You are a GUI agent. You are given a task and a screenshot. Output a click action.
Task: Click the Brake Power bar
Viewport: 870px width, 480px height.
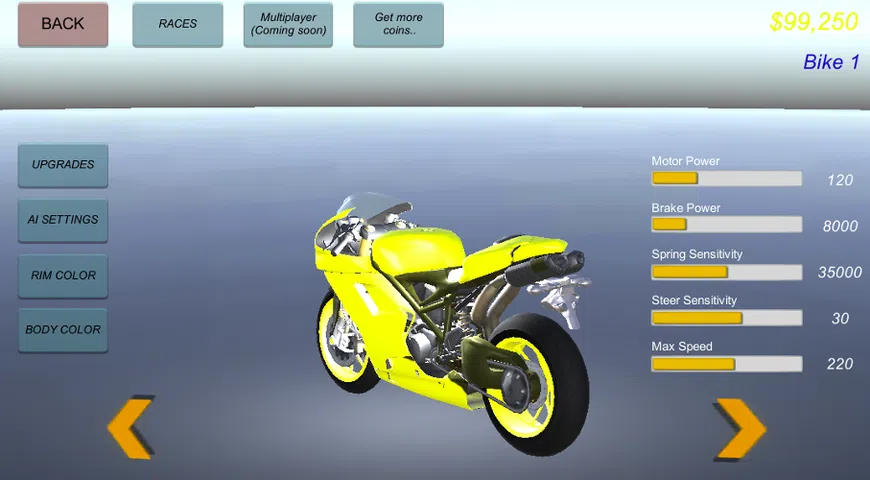tap(726, 225)
